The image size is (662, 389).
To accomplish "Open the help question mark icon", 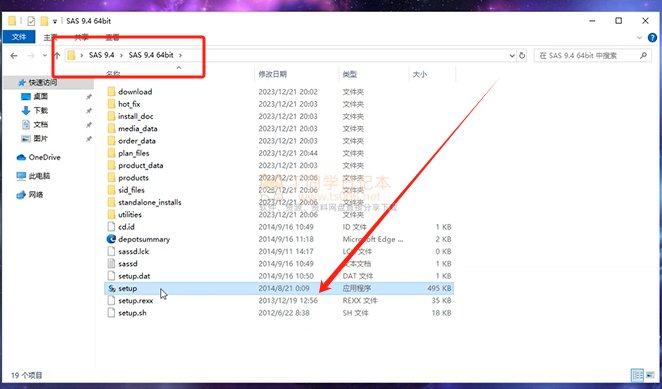I will 652,38.
